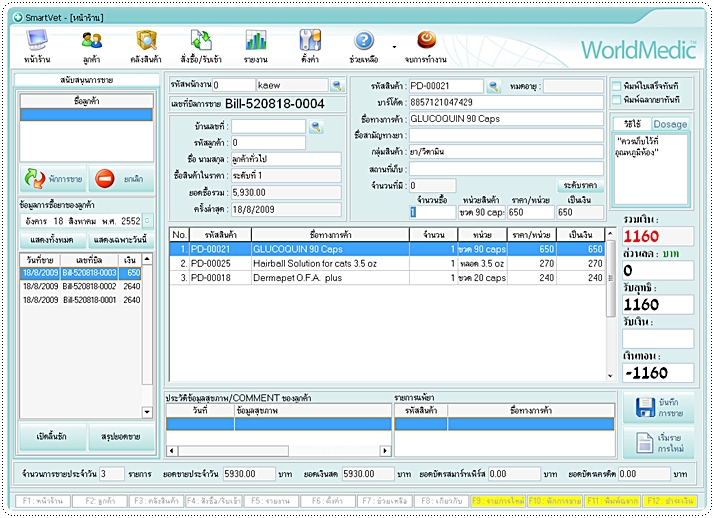Viewport: 714px width, 518px height.
Task: Open the หน้าร้าน storefront toolbar icon
Action: click(x=36, y=41)
